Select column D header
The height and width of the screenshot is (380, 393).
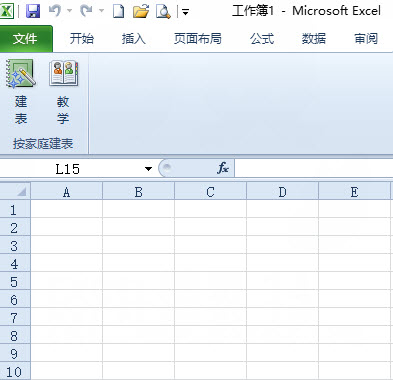click(282, 192)
